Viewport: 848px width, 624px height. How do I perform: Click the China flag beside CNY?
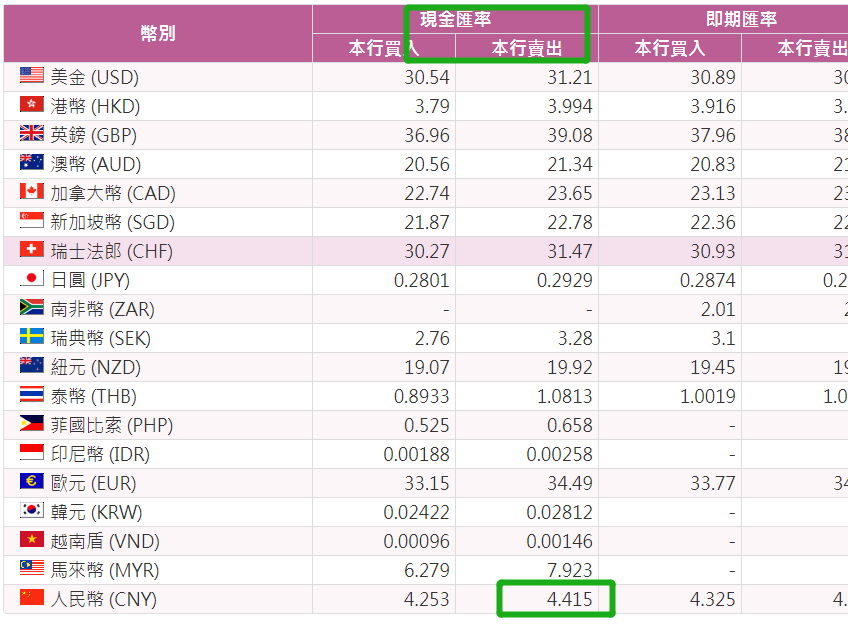32,598
